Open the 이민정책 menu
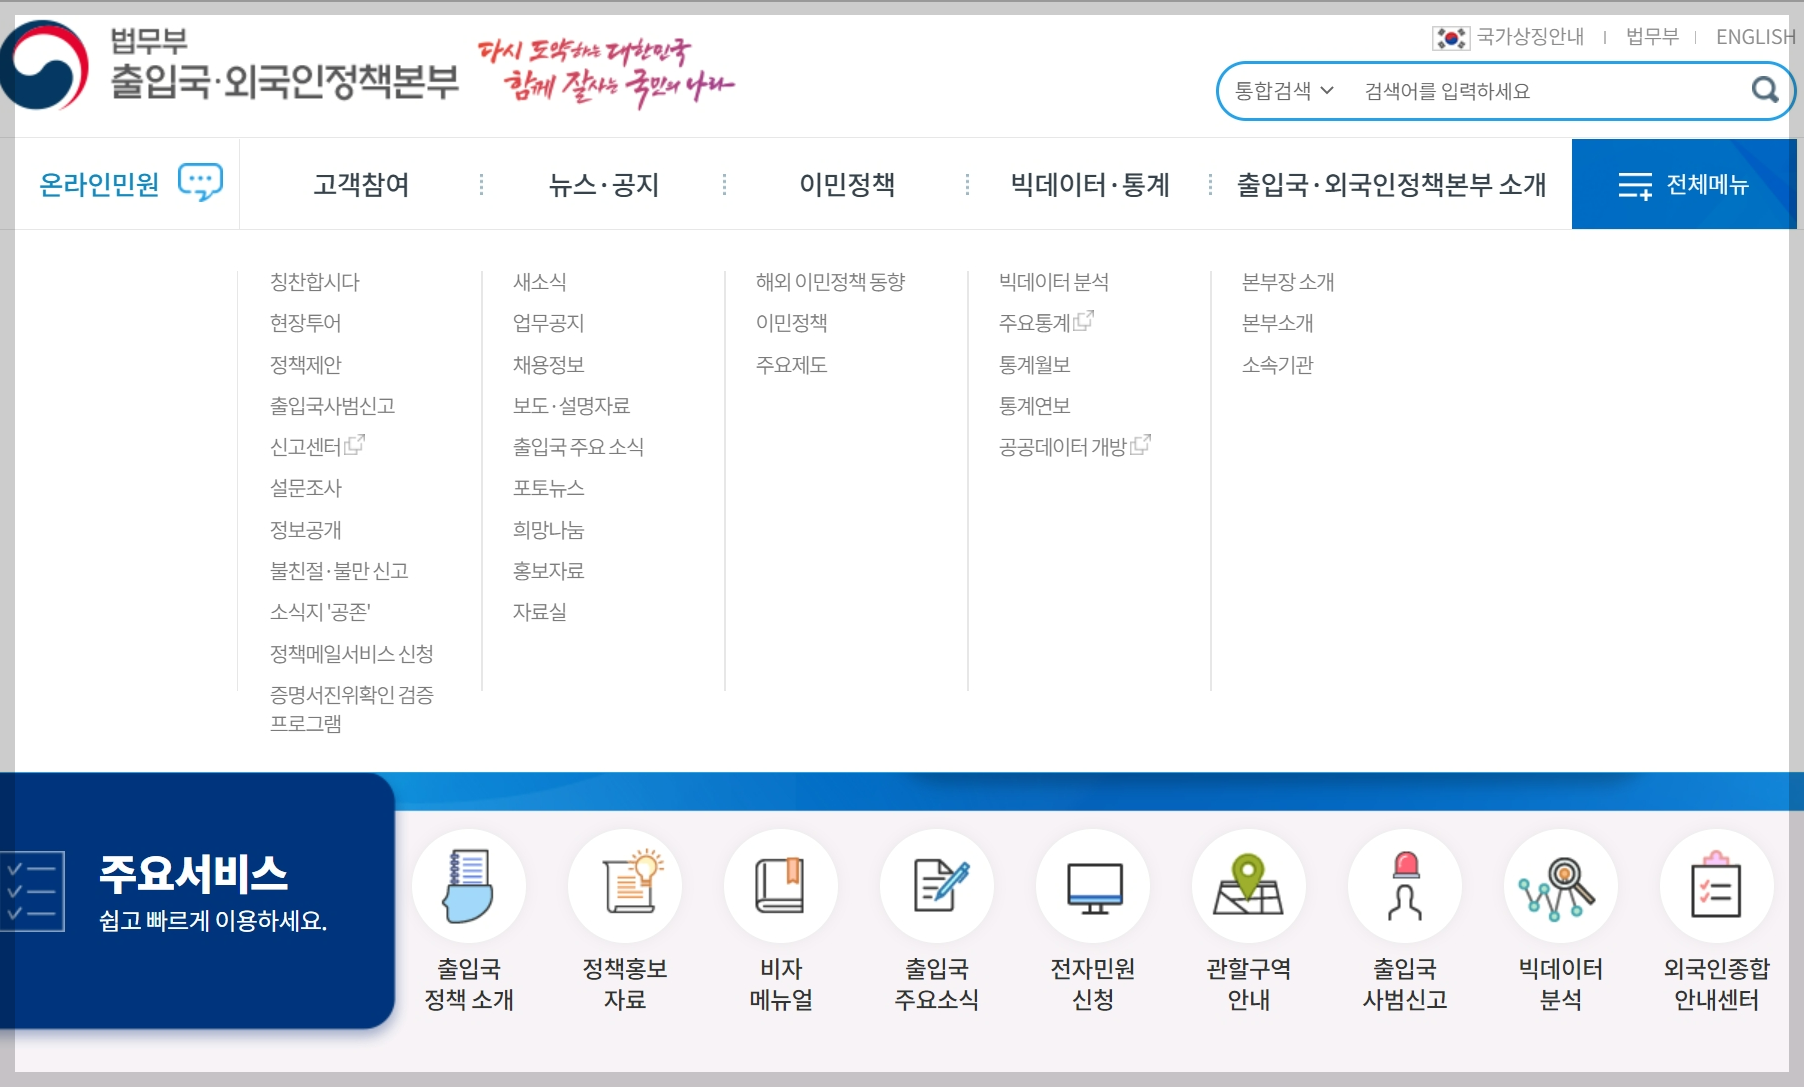1804x1087 pixels. (847, 184)
